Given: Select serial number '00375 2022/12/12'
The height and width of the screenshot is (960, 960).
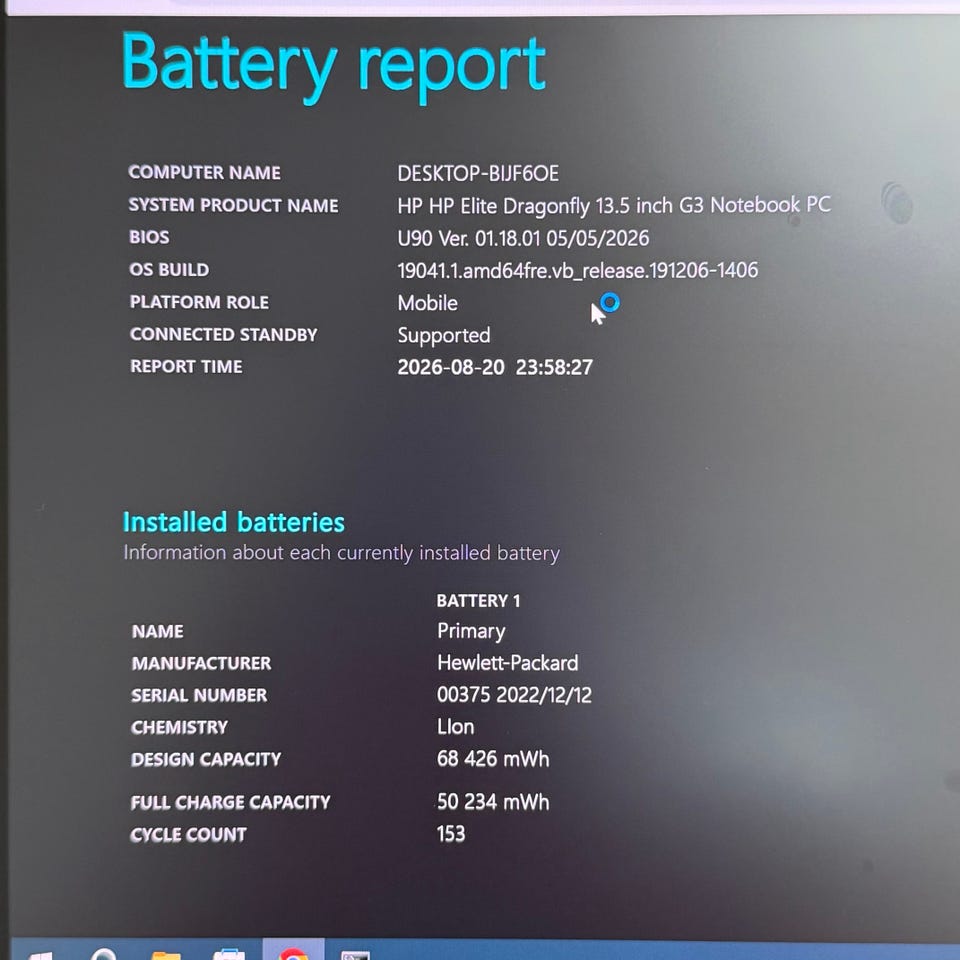Looking at the screenshot, I should coord(514,695).
